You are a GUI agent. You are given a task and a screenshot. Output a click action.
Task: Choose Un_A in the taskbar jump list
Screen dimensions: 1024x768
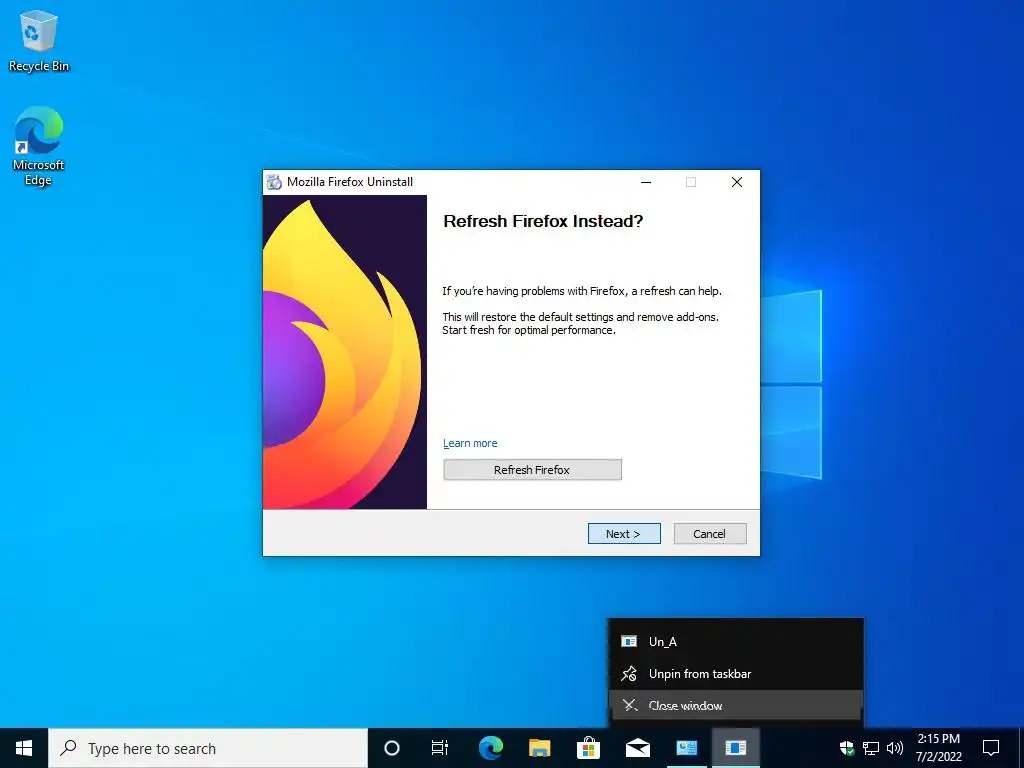pos(735,641)
